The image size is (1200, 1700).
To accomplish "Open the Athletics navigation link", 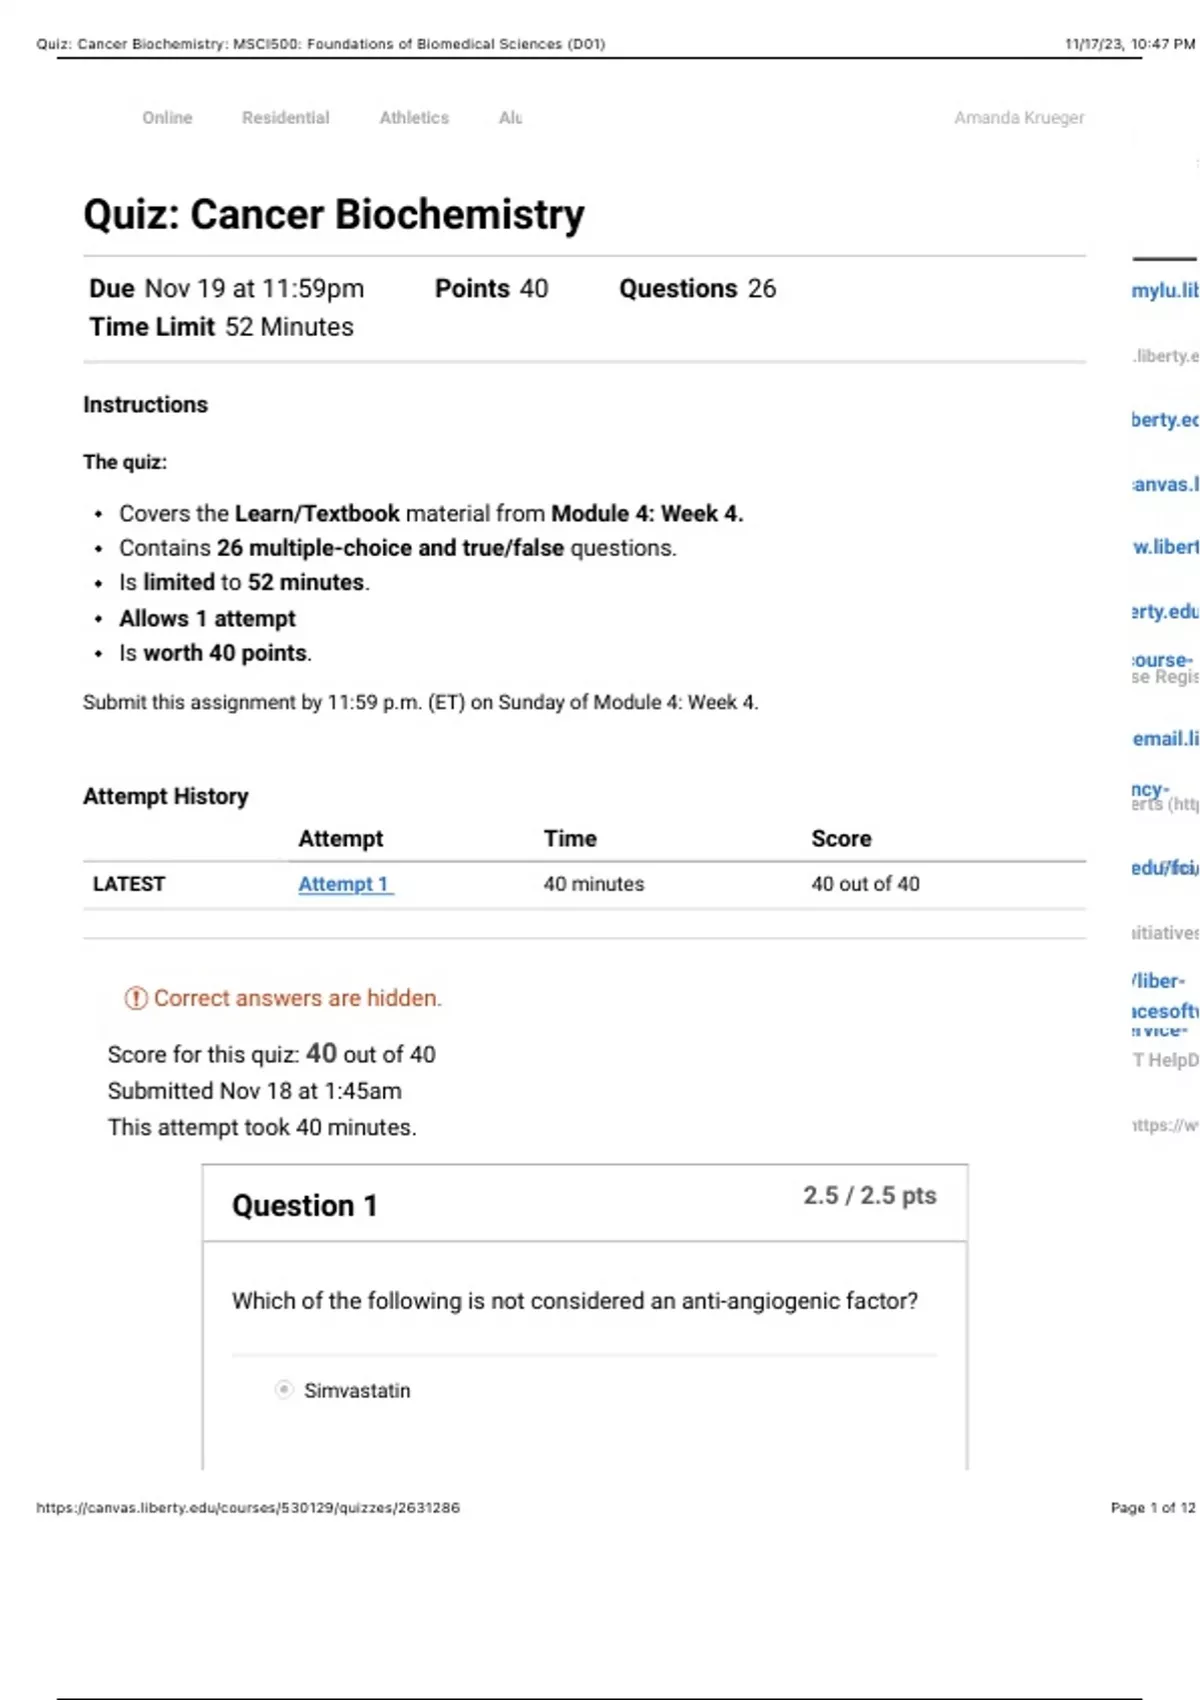I will (x=414, y=118).
